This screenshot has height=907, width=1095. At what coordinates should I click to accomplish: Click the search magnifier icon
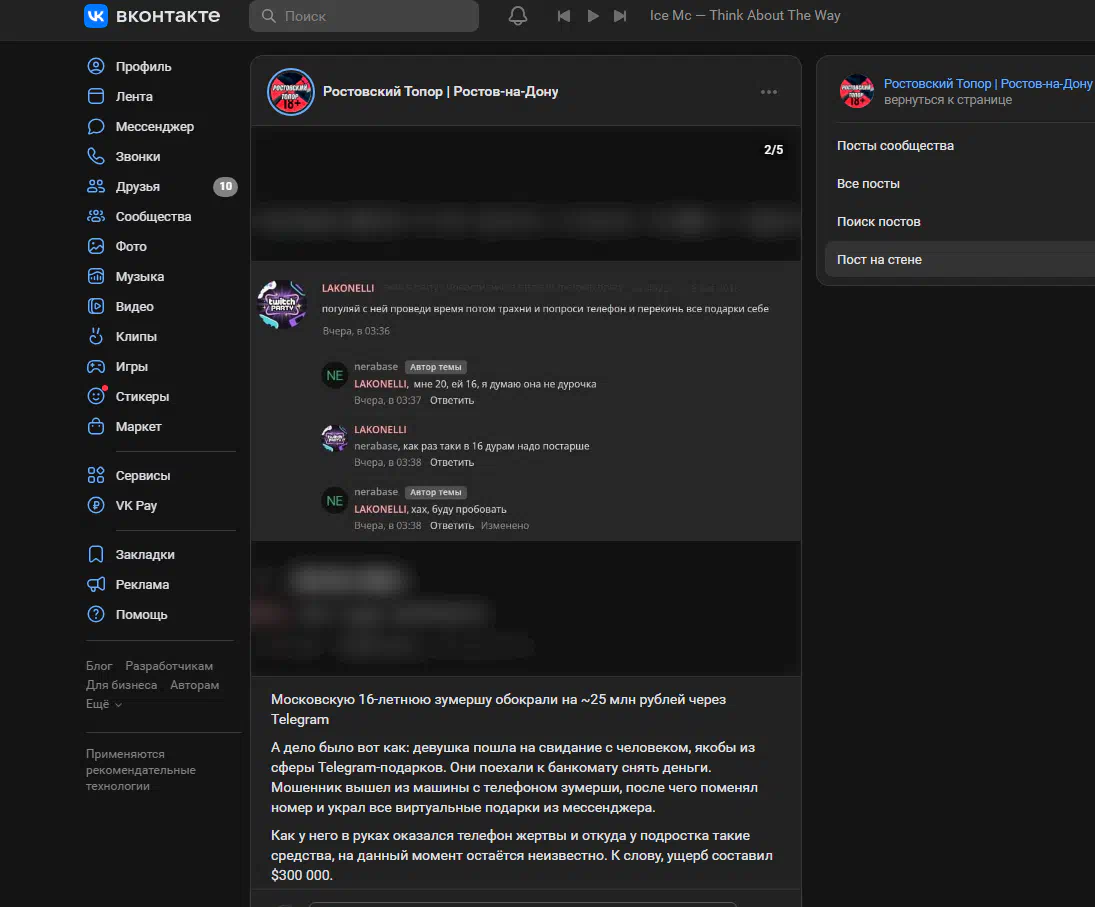click(x=269, y=15)
